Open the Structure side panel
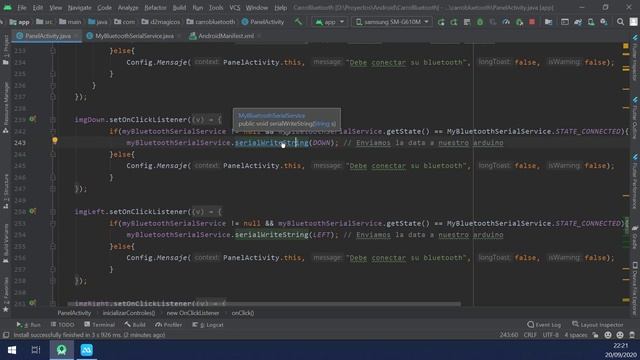The height and width of the screenshot is (360, 640). [6, 191]
